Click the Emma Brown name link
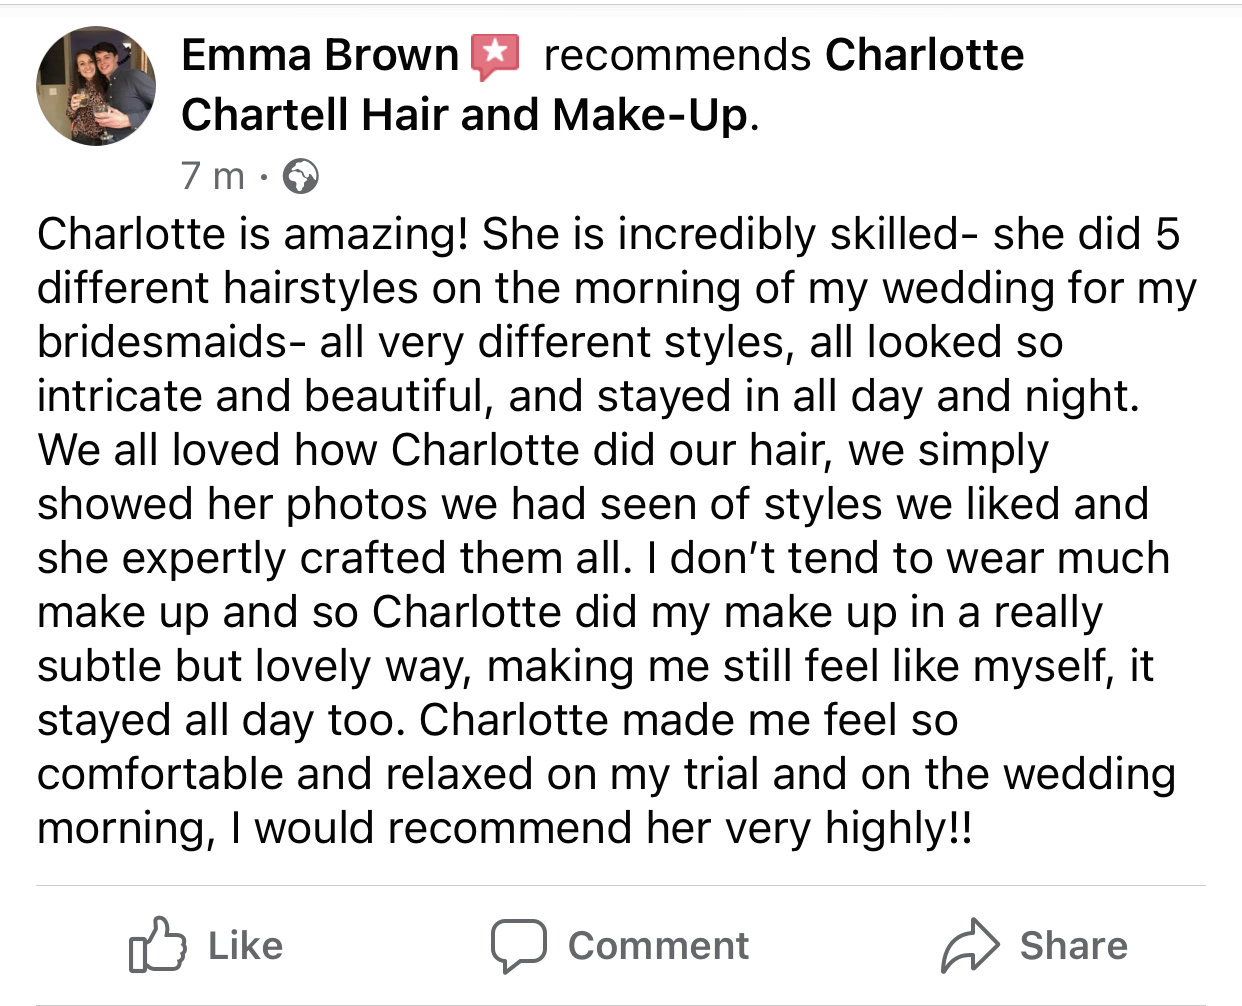The width and height of the screenshot is (1242, 1006). click(x=320, y=55)
